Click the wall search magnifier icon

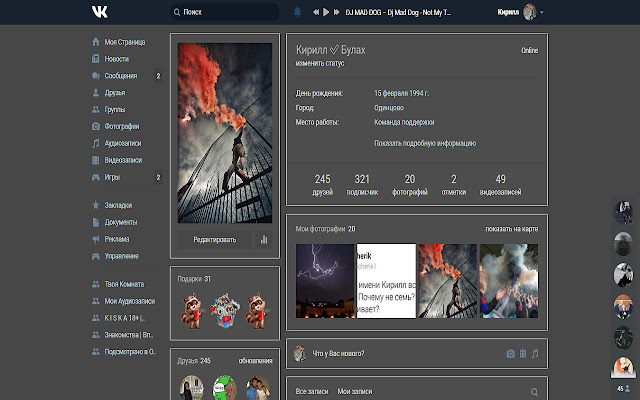pyautogui.click(x=534, y=392)
